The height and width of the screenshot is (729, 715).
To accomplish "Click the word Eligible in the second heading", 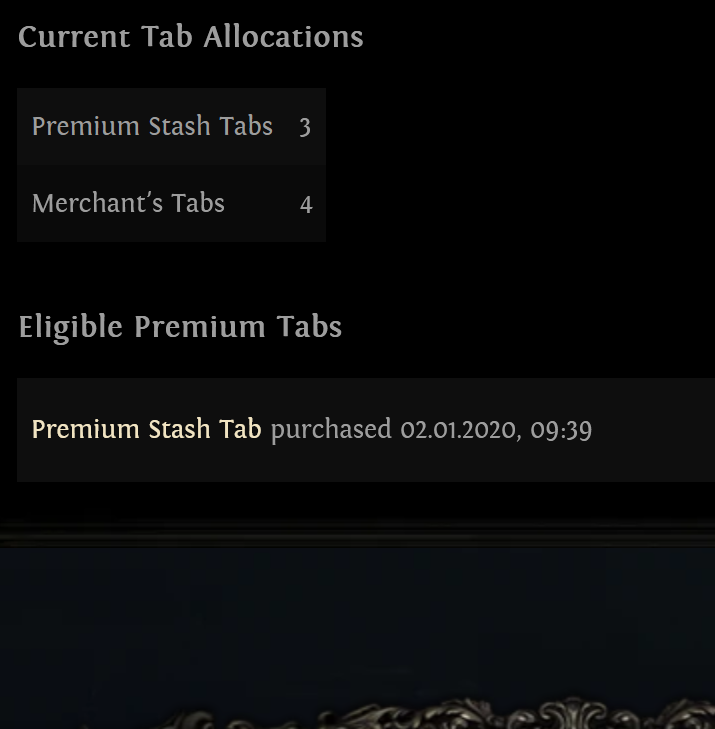I will [x=71, y=327].
